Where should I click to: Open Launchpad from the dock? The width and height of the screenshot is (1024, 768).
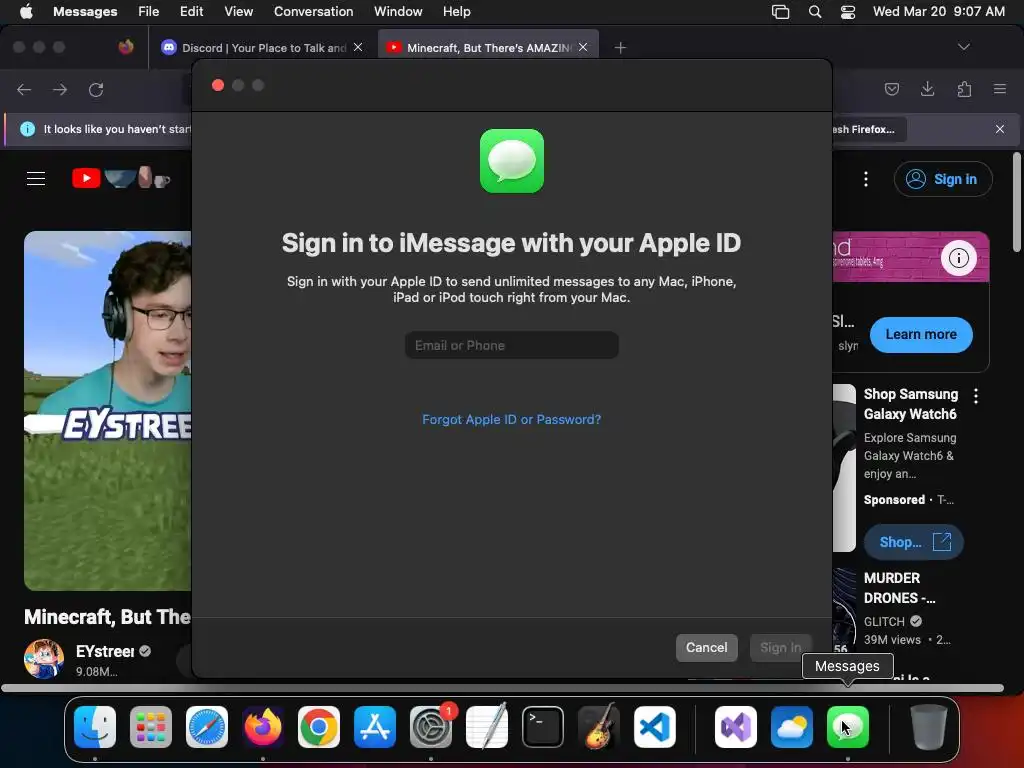151,726
